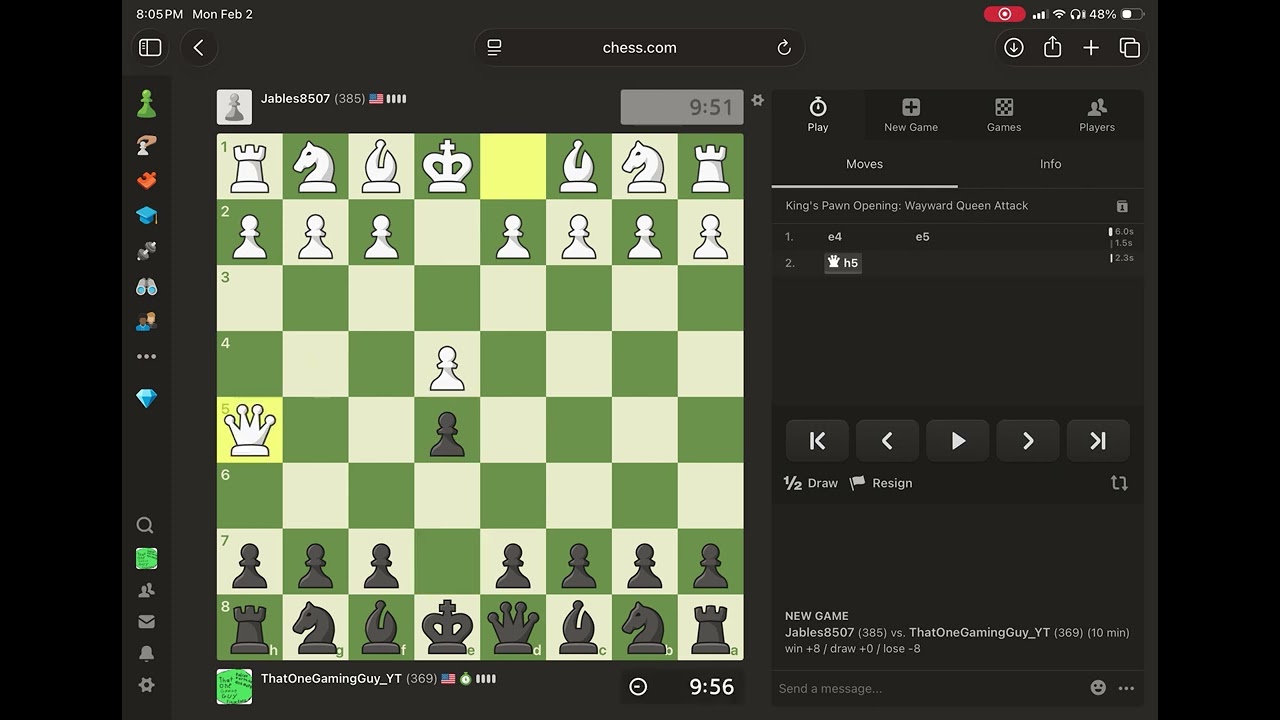Open the opening book icon
This screenshot has width=1280, height=720.
(x=1122, y=206)
